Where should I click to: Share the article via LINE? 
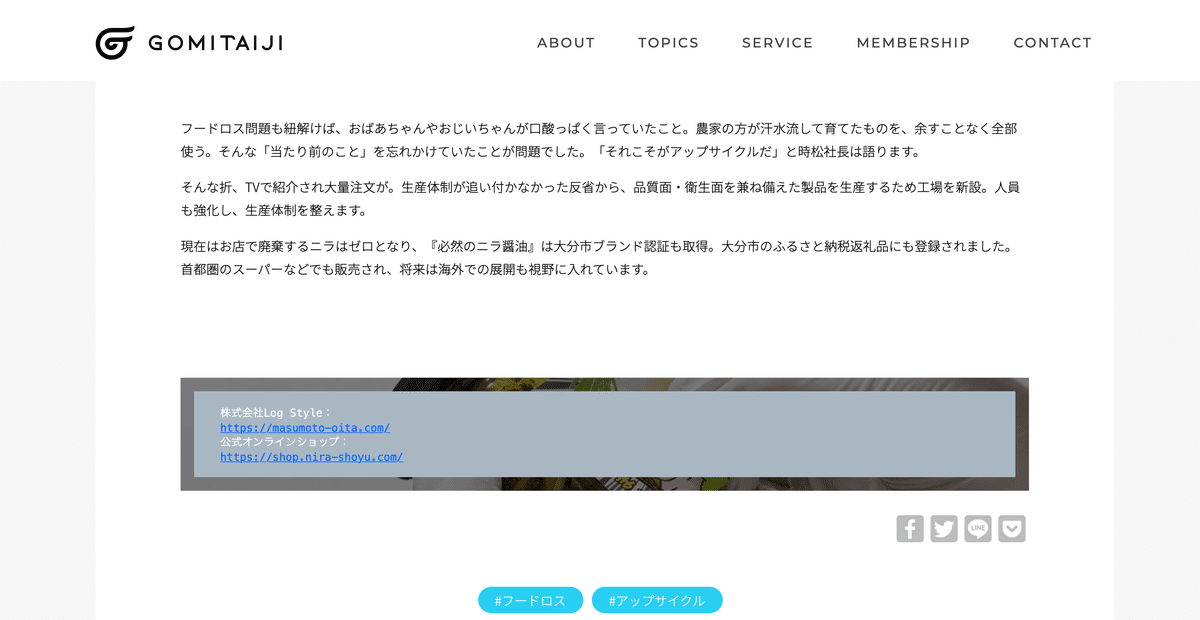click(977, 528)
